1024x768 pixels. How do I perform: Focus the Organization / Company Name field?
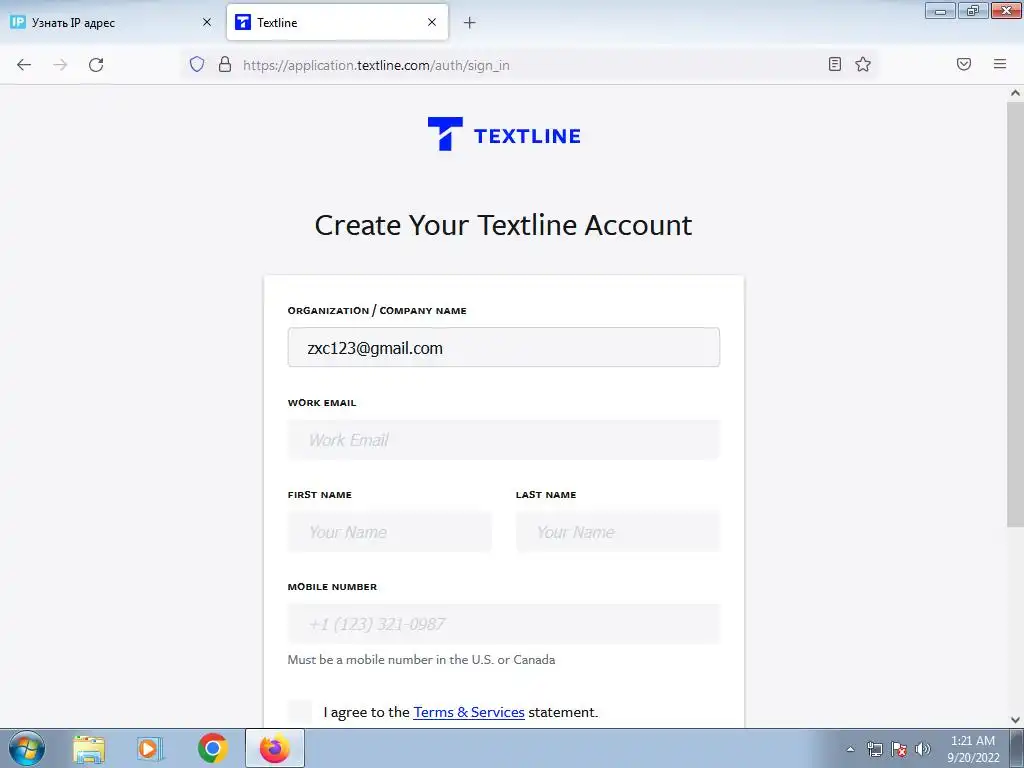click(x=504, y=347)
